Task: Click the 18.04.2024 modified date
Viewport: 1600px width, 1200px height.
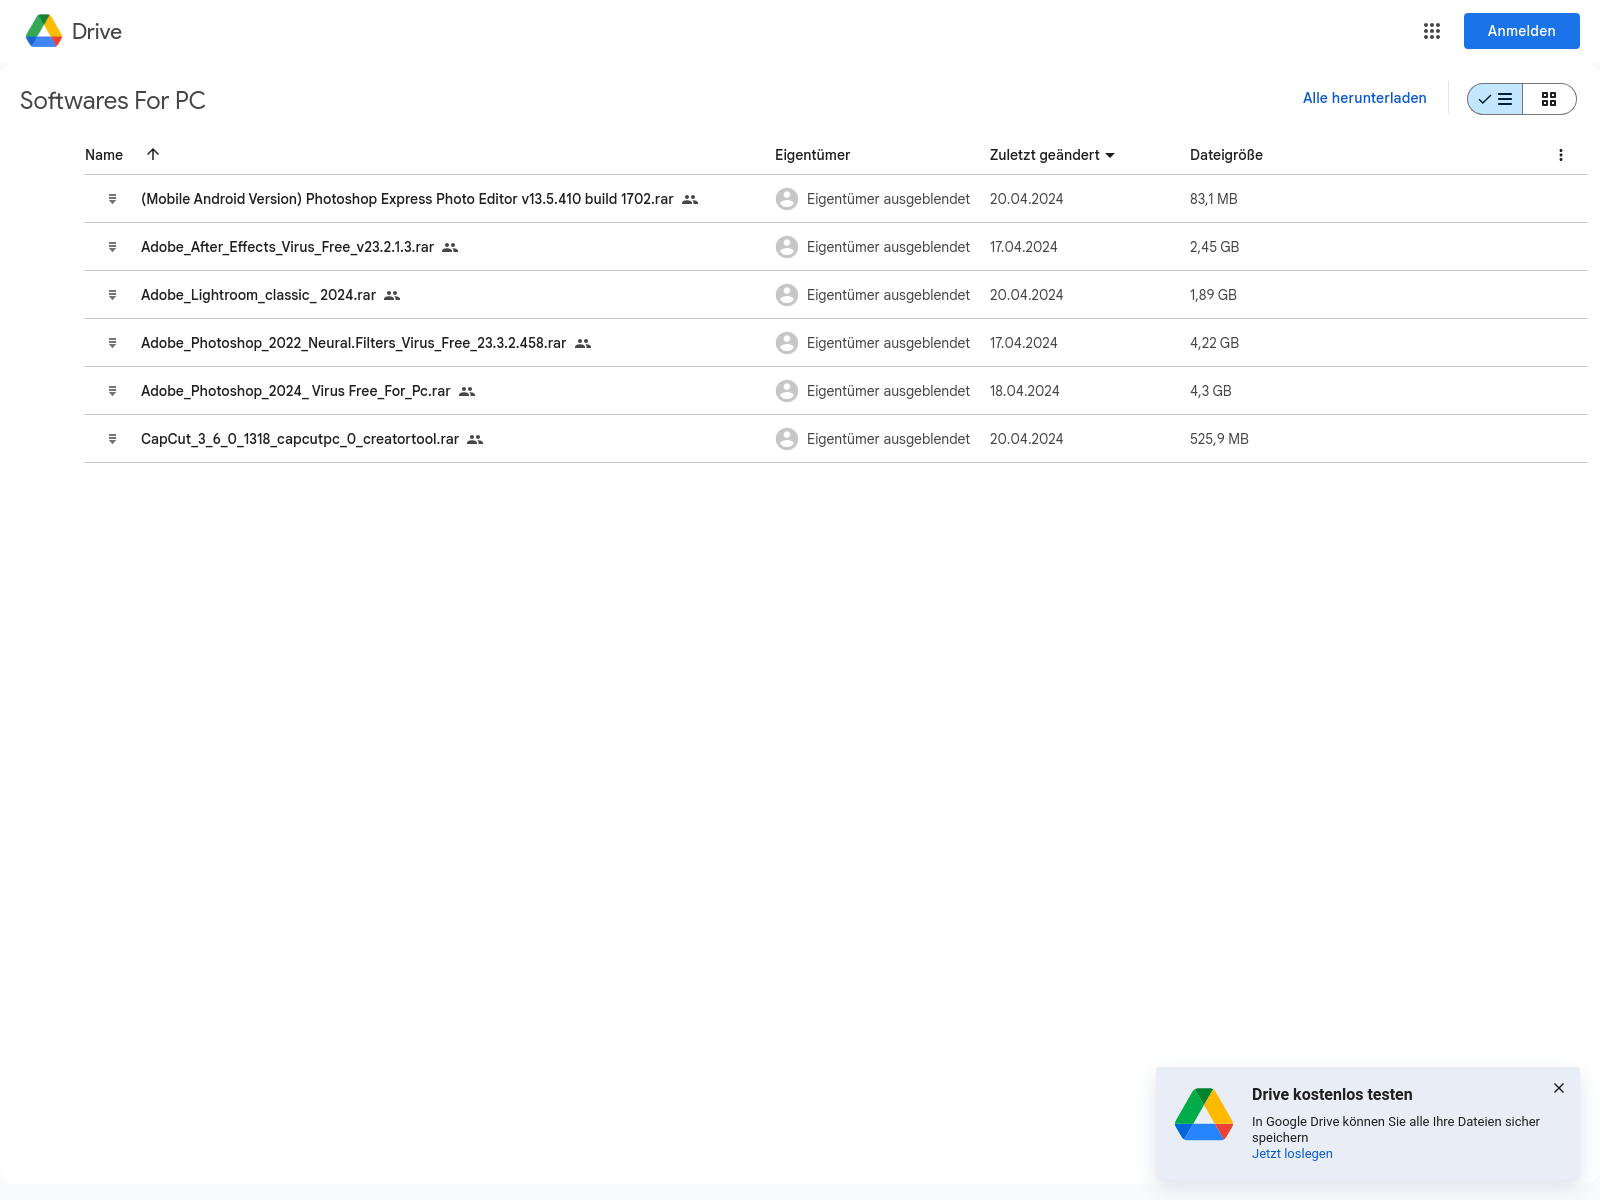Action: (x=1025, y=391)
